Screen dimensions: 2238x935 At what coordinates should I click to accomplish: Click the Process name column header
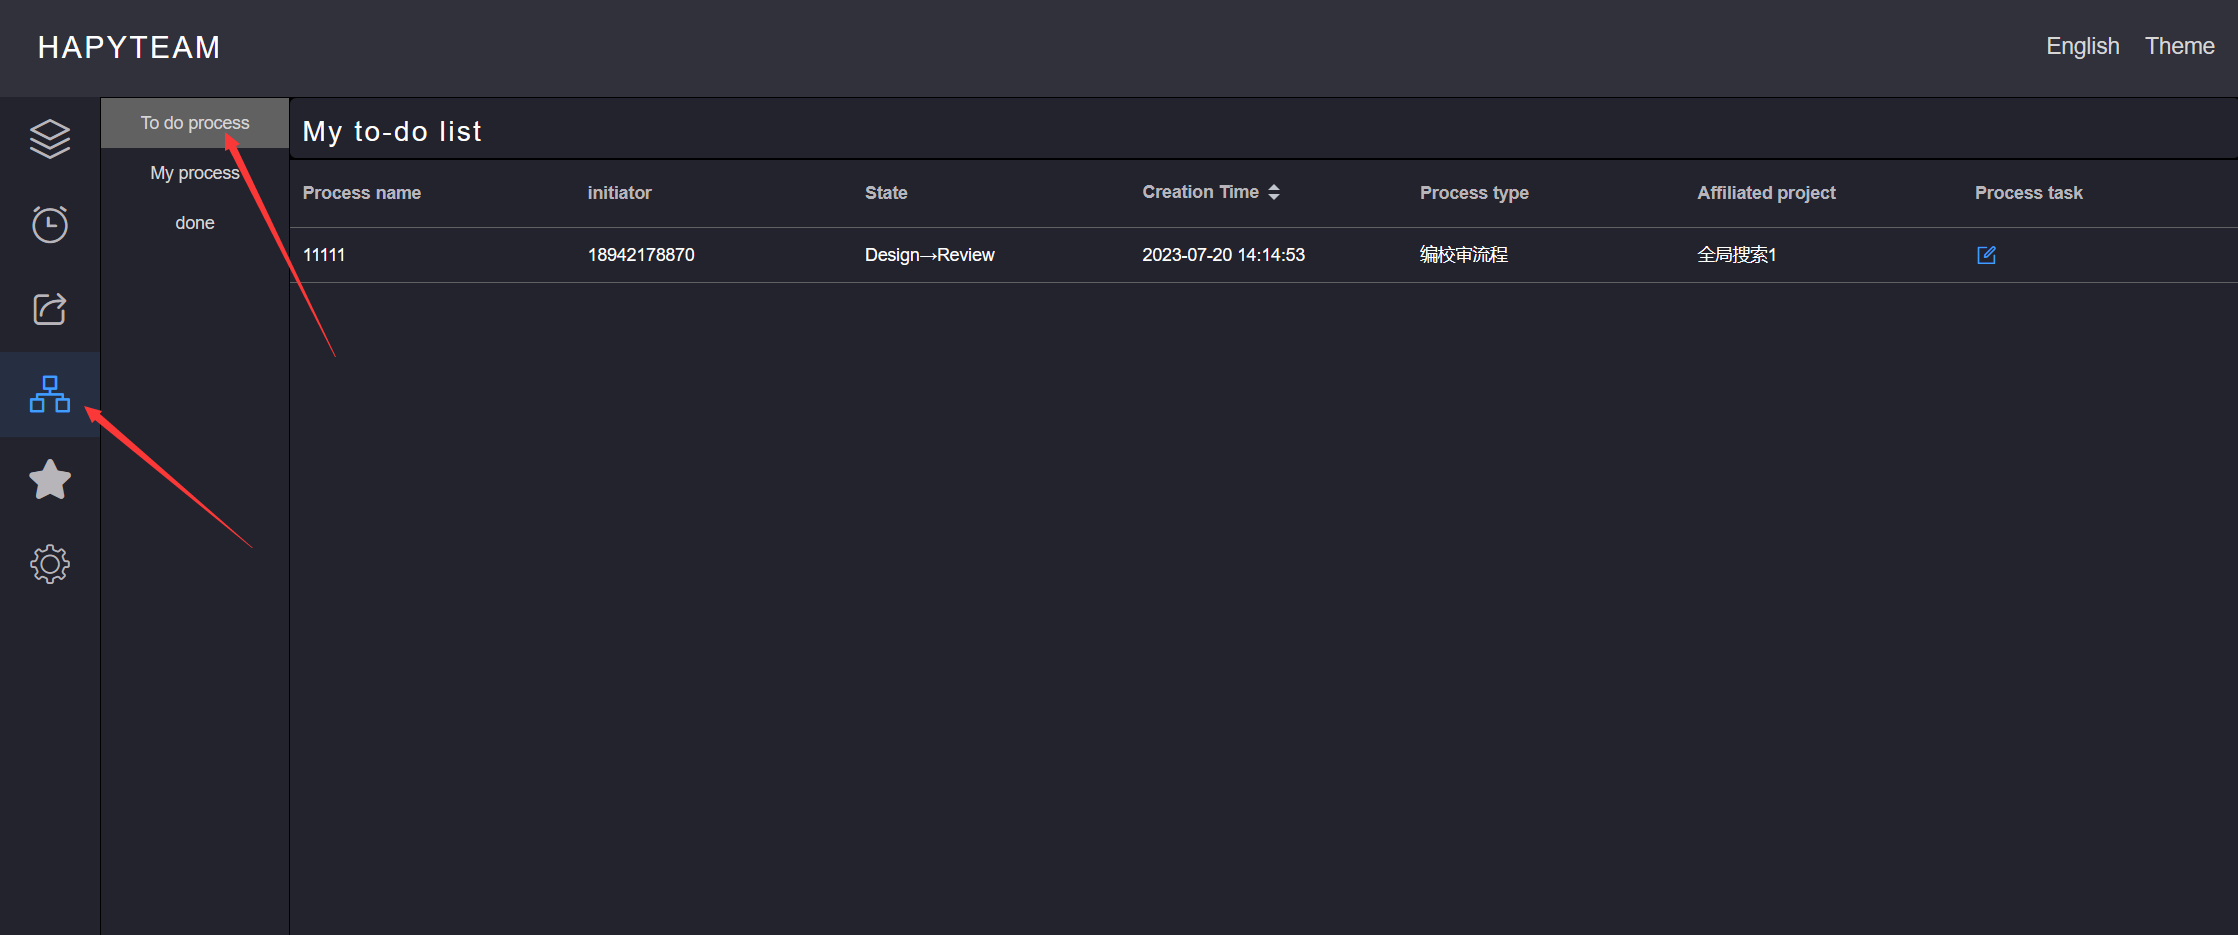[x=362, y=193]
